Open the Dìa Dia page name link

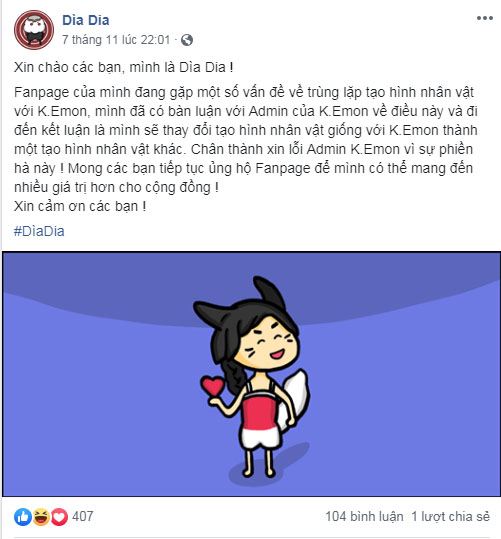pyautogui.click(x=86, y=20)
